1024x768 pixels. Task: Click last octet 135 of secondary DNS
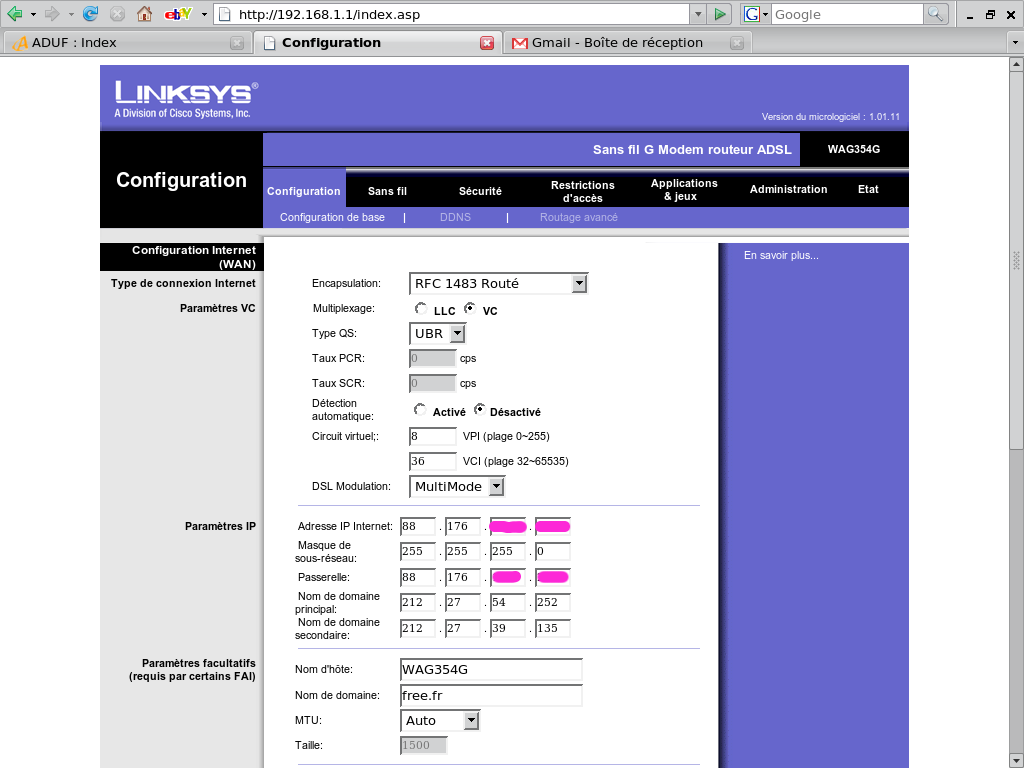(552, 628)
